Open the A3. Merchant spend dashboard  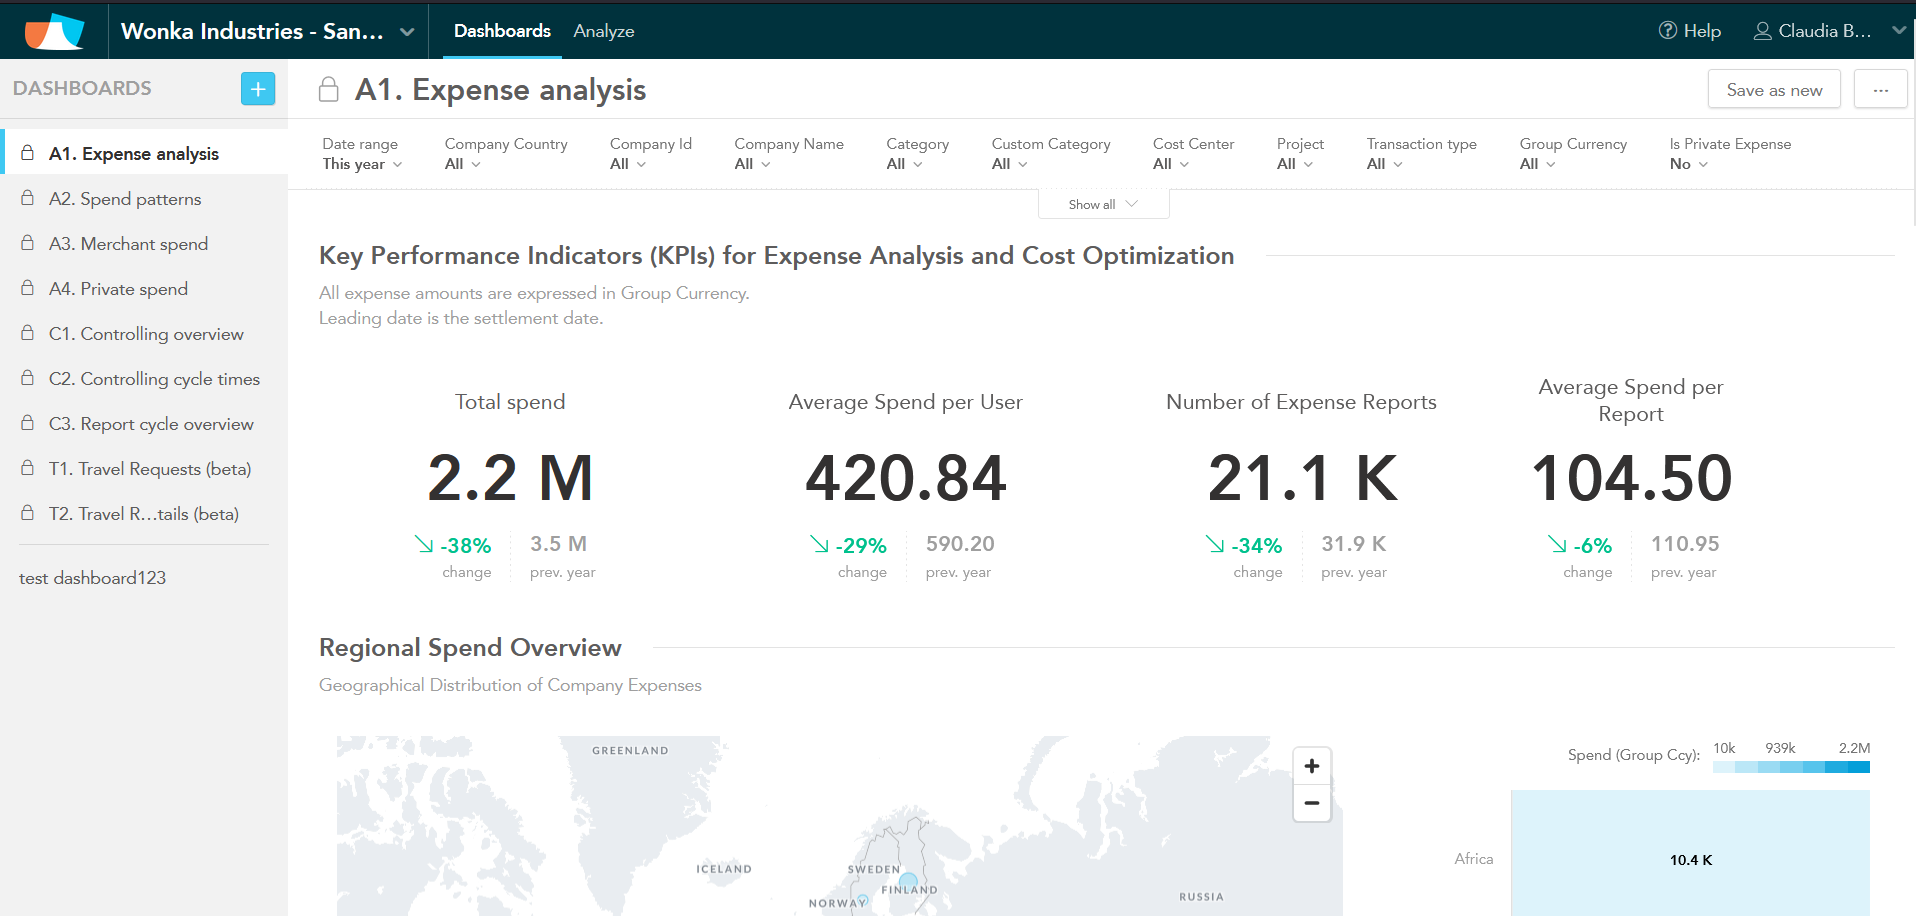coord(128,244)
